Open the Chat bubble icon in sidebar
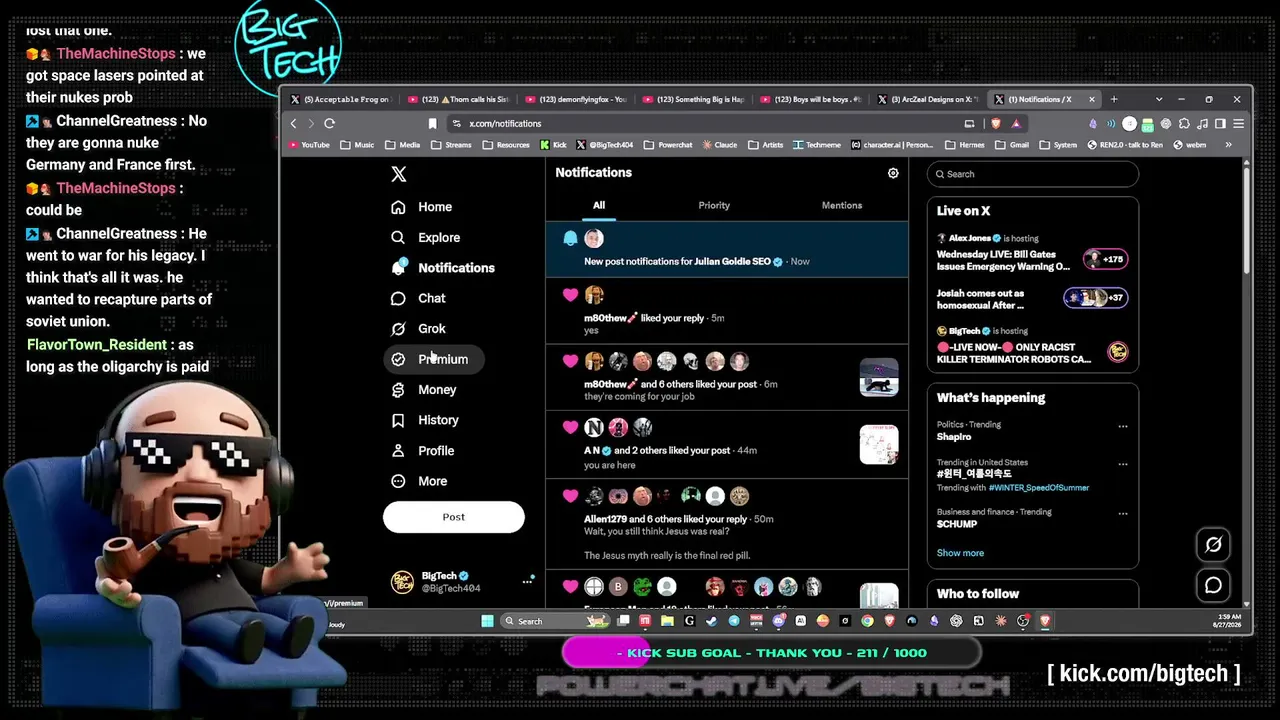The width and height of the screenshot is (1280, 720). coord(398,298)
